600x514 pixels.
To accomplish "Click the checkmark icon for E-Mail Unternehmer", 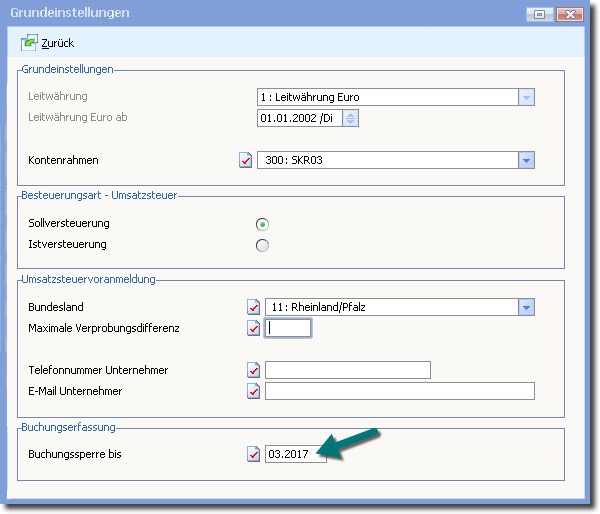I will [254, 391].
